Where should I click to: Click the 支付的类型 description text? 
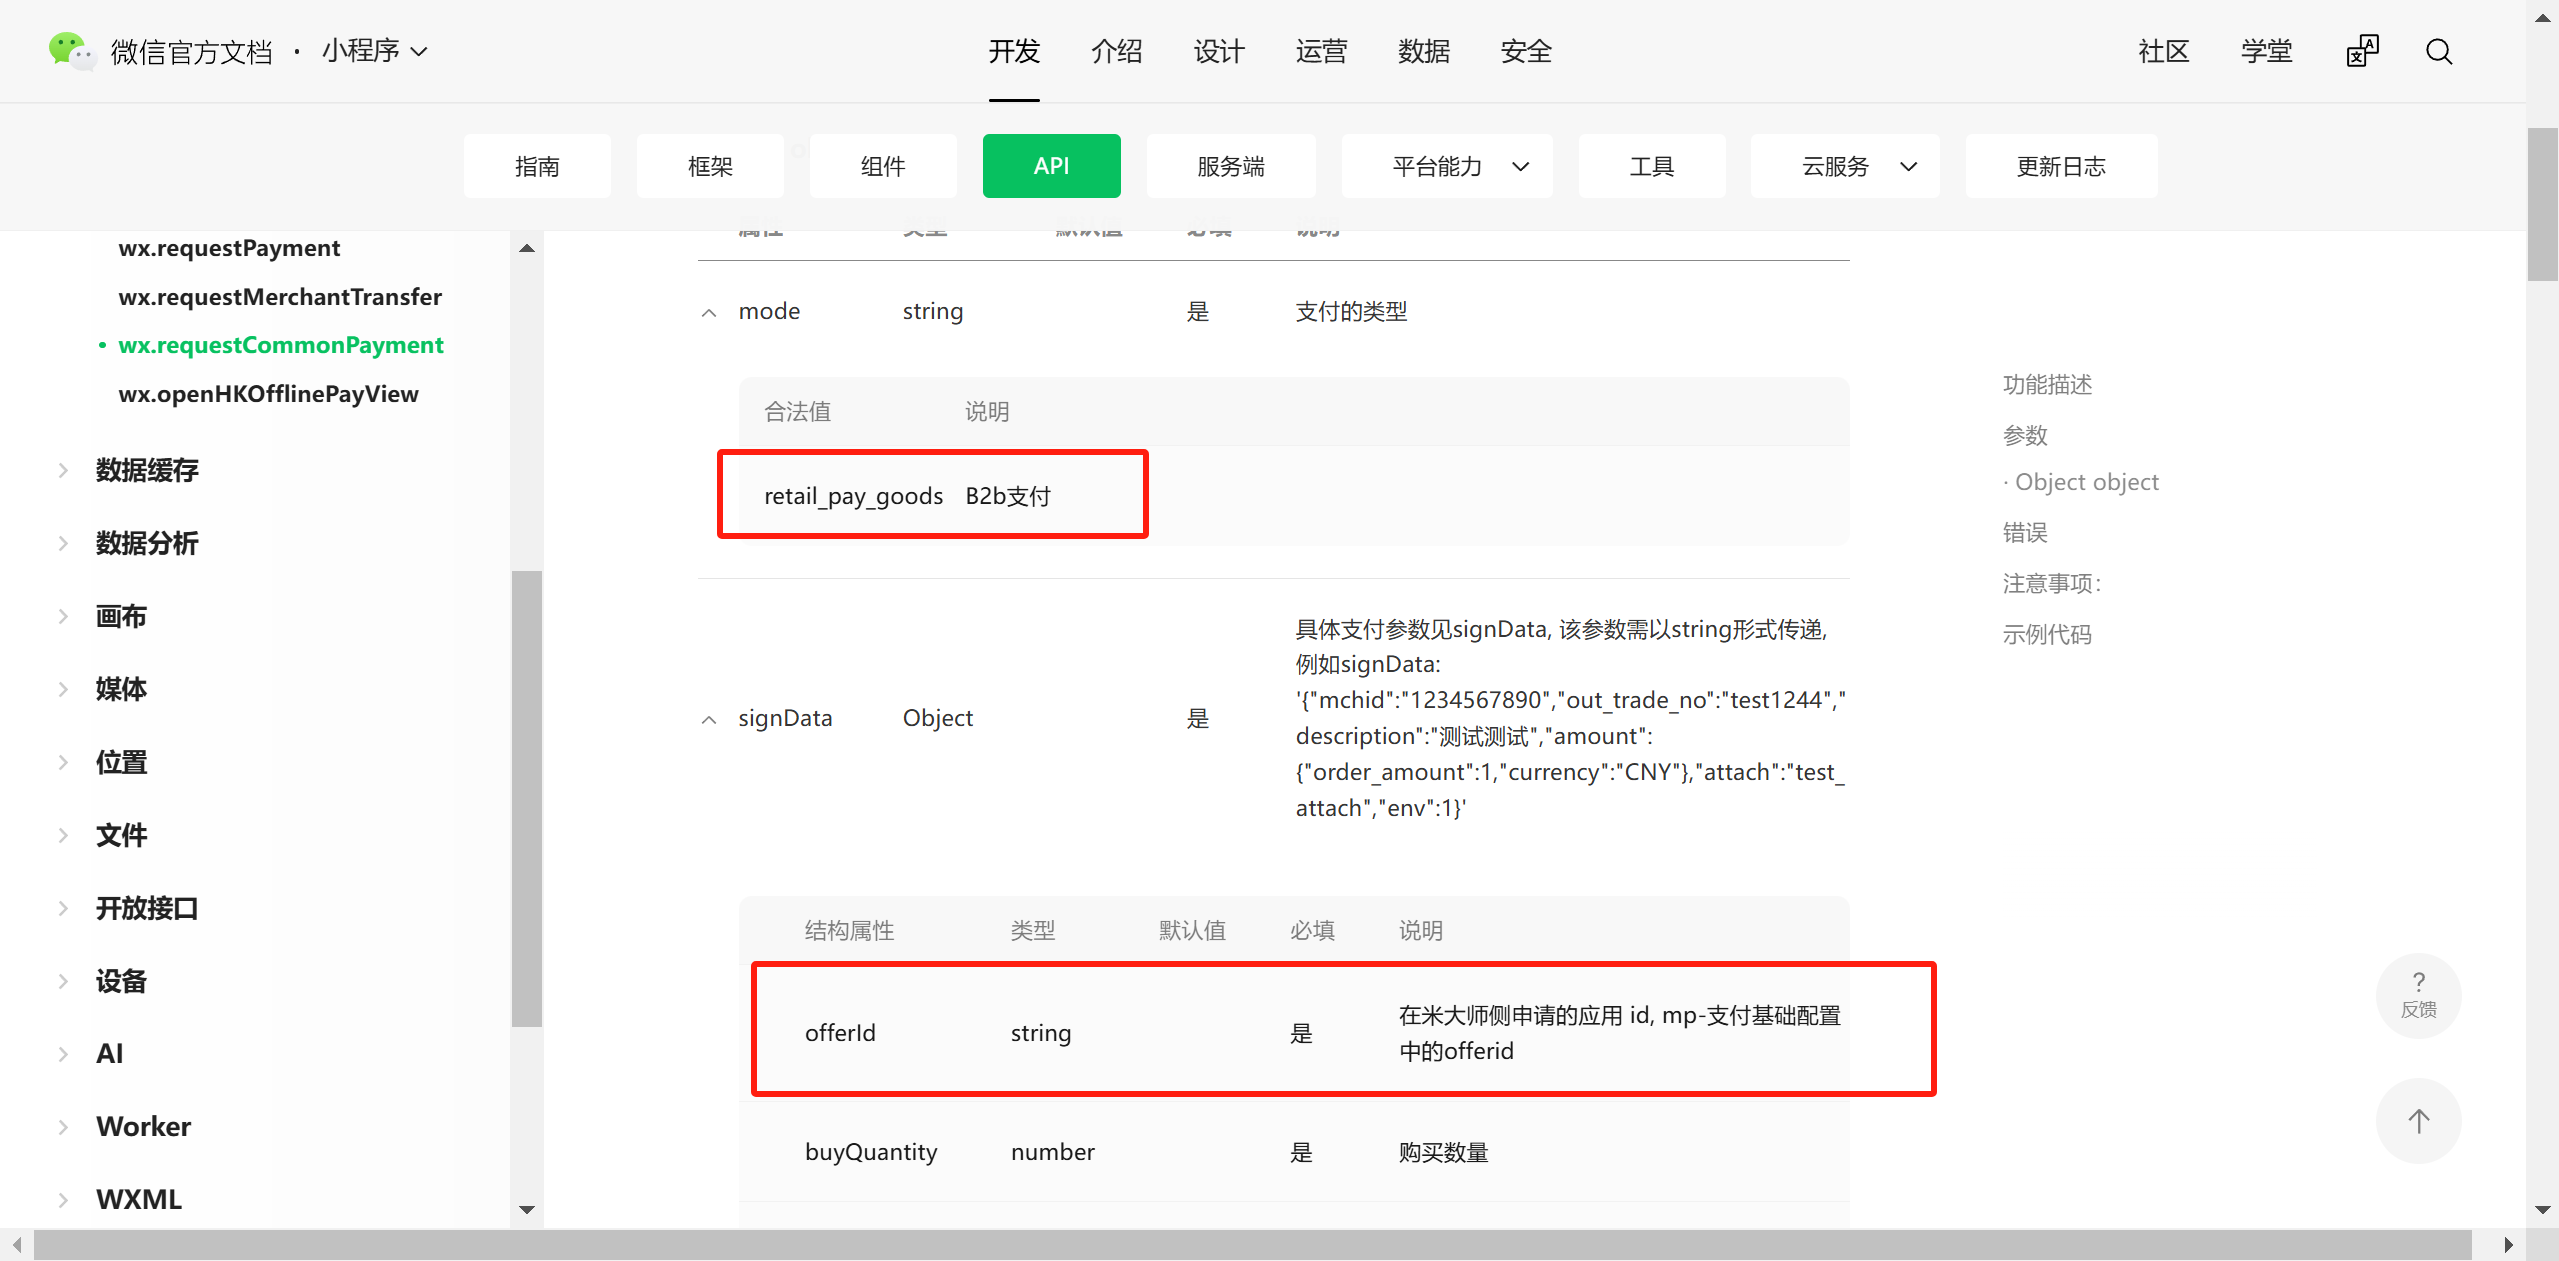(1351, 312)
